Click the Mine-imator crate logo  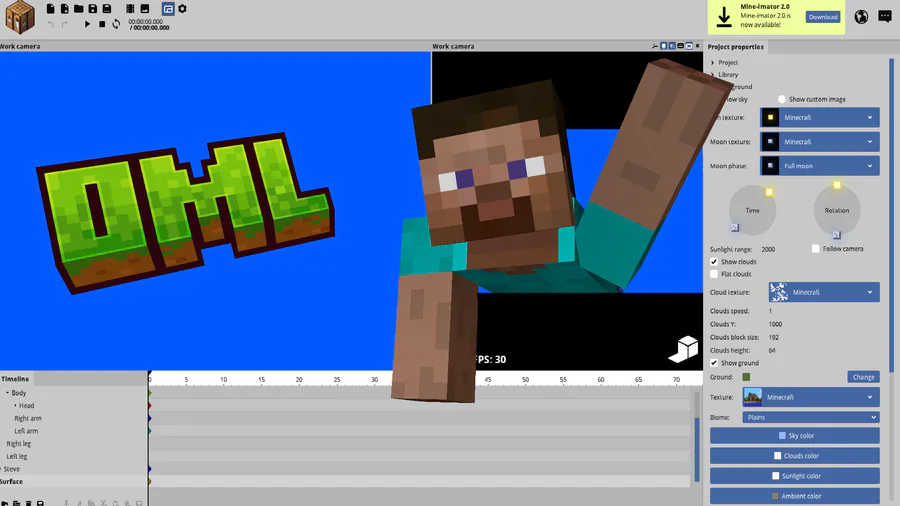coord(20,17)
